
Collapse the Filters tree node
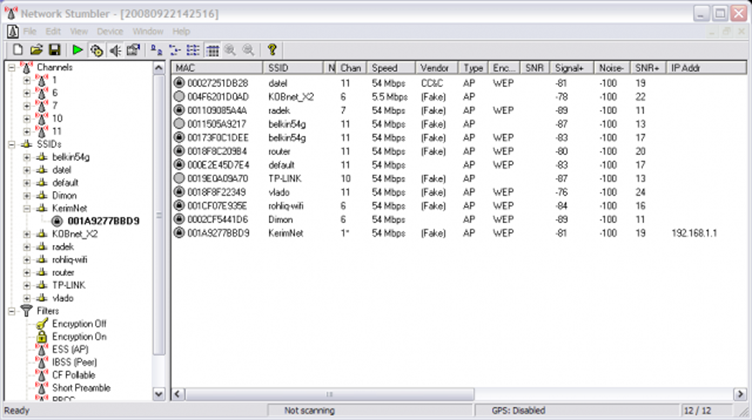(x=12, y=311)
